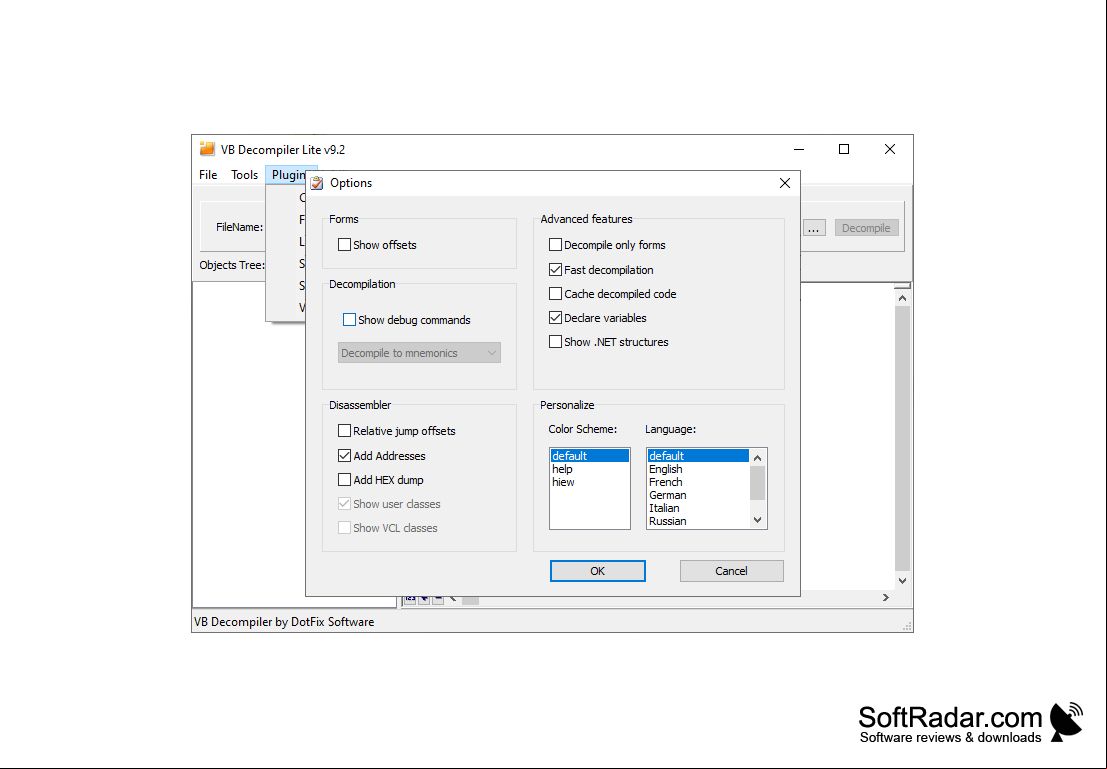Pick German in the Language list
This screenshot has height=769, width=1107.
click(698, 495)
